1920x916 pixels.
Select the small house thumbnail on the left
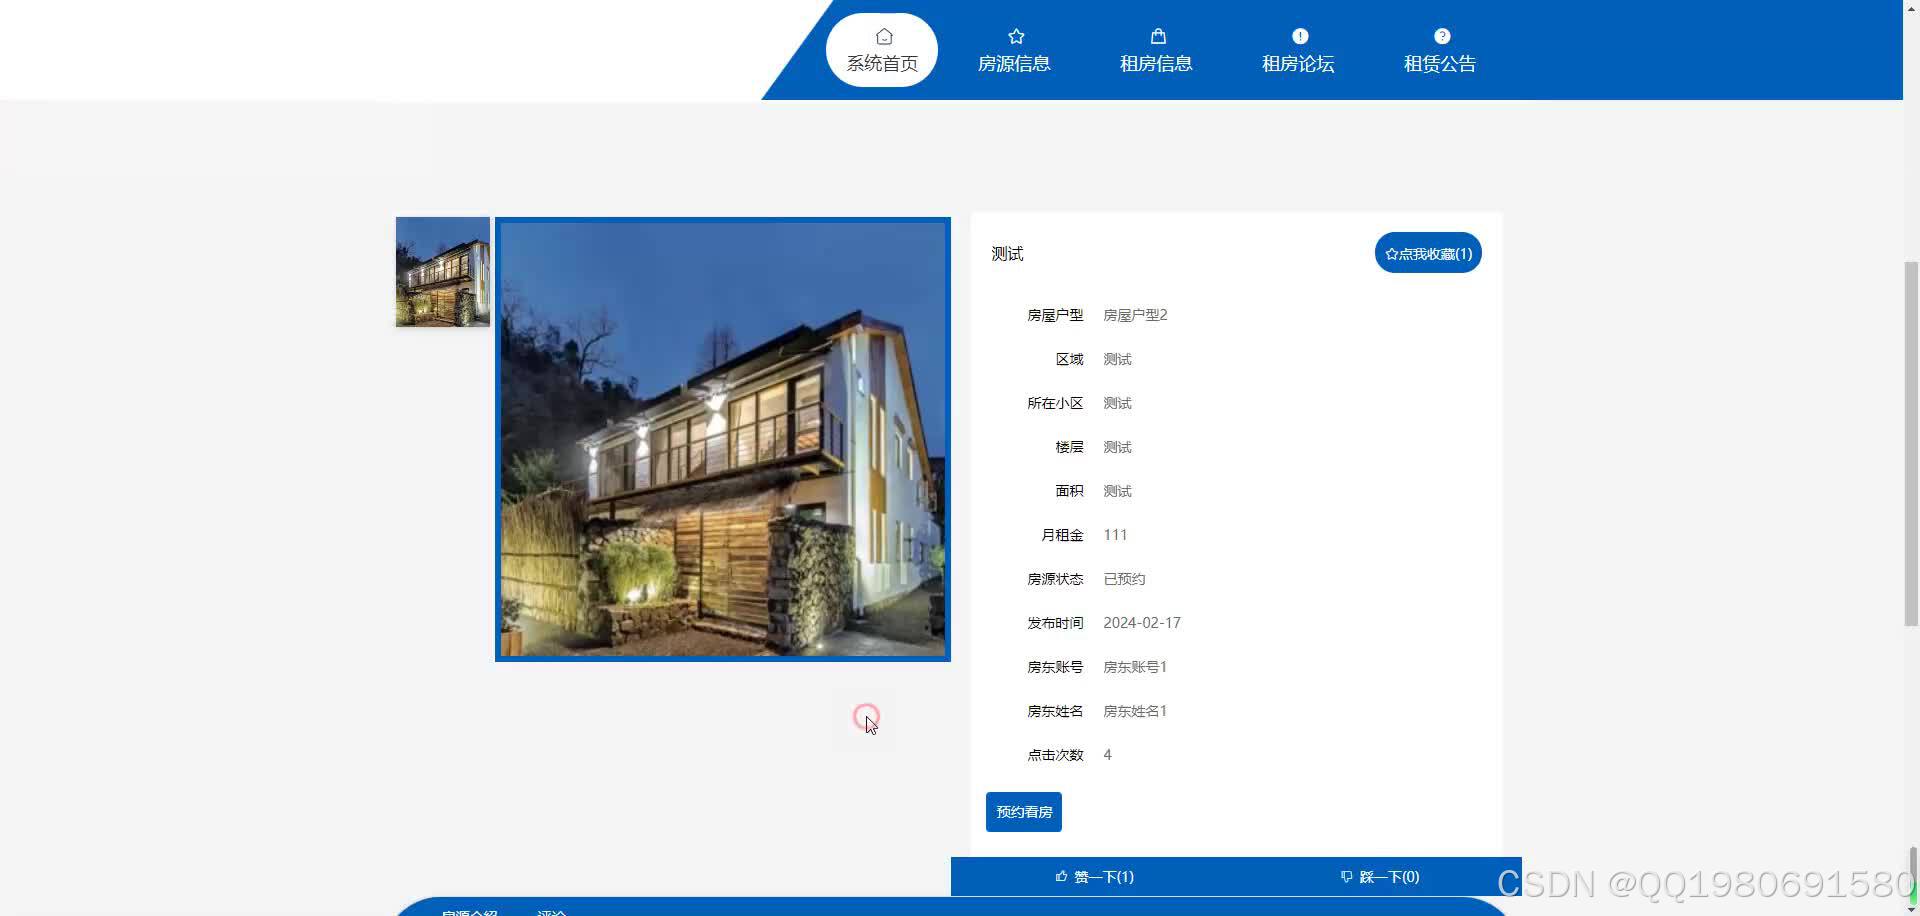[442, 271]
